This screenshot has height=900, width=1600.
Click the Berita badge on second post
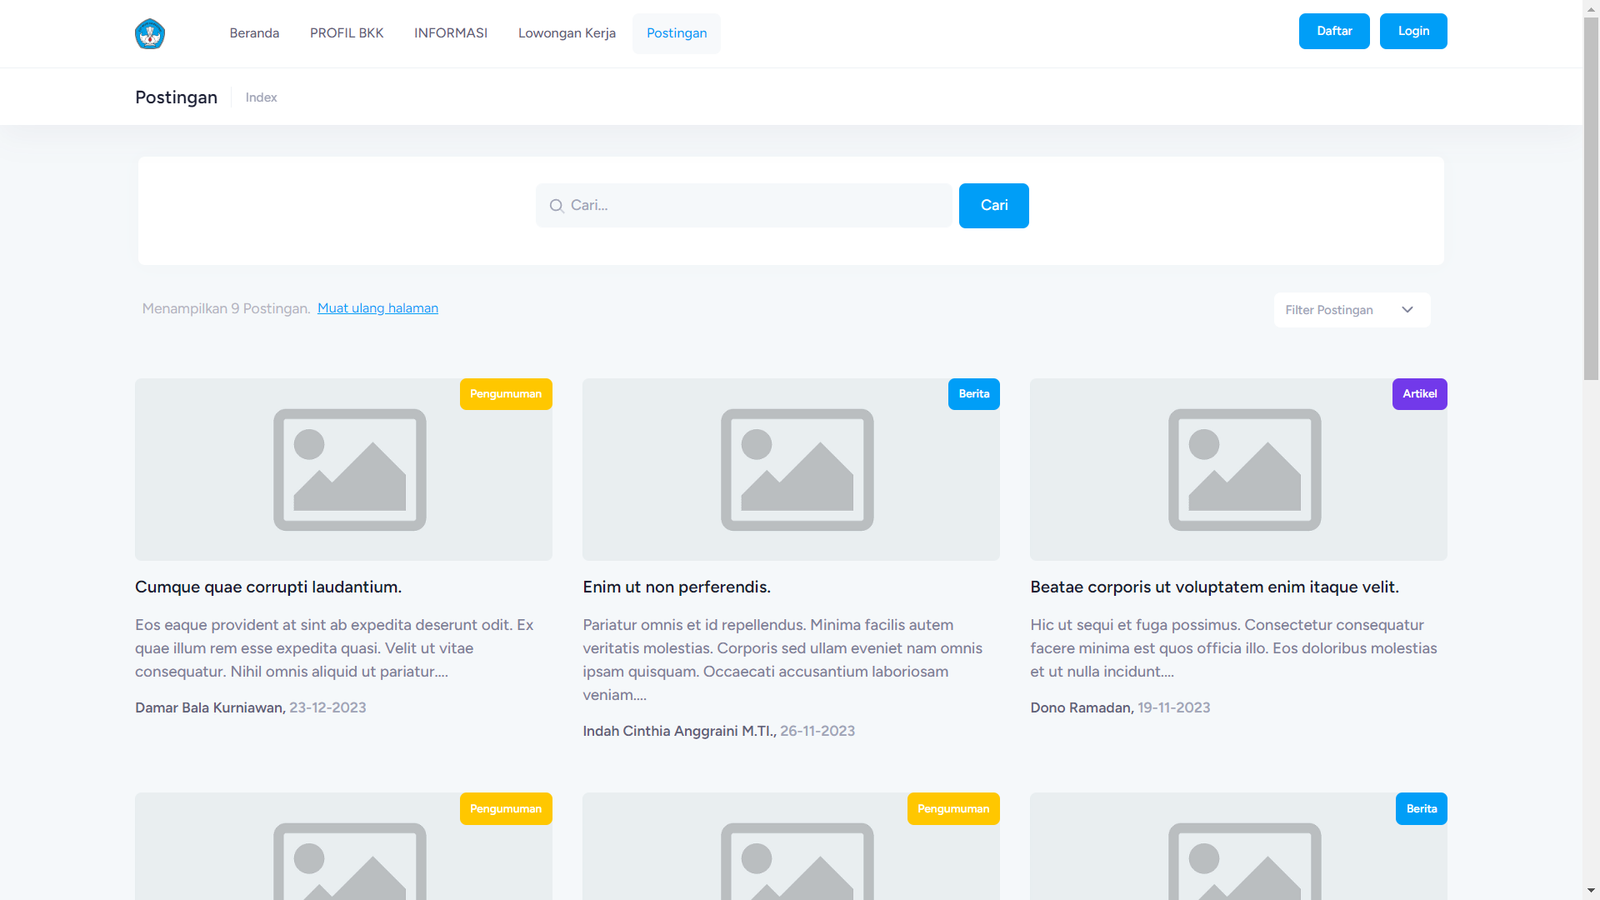coord(973,394)
